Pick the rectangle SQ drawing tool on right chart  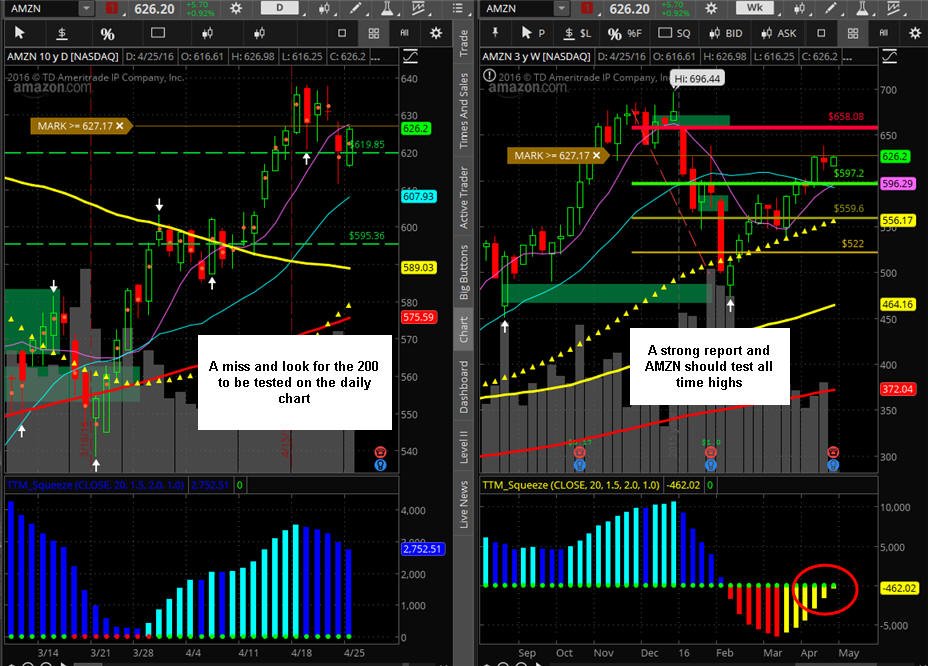pos(675,33)
